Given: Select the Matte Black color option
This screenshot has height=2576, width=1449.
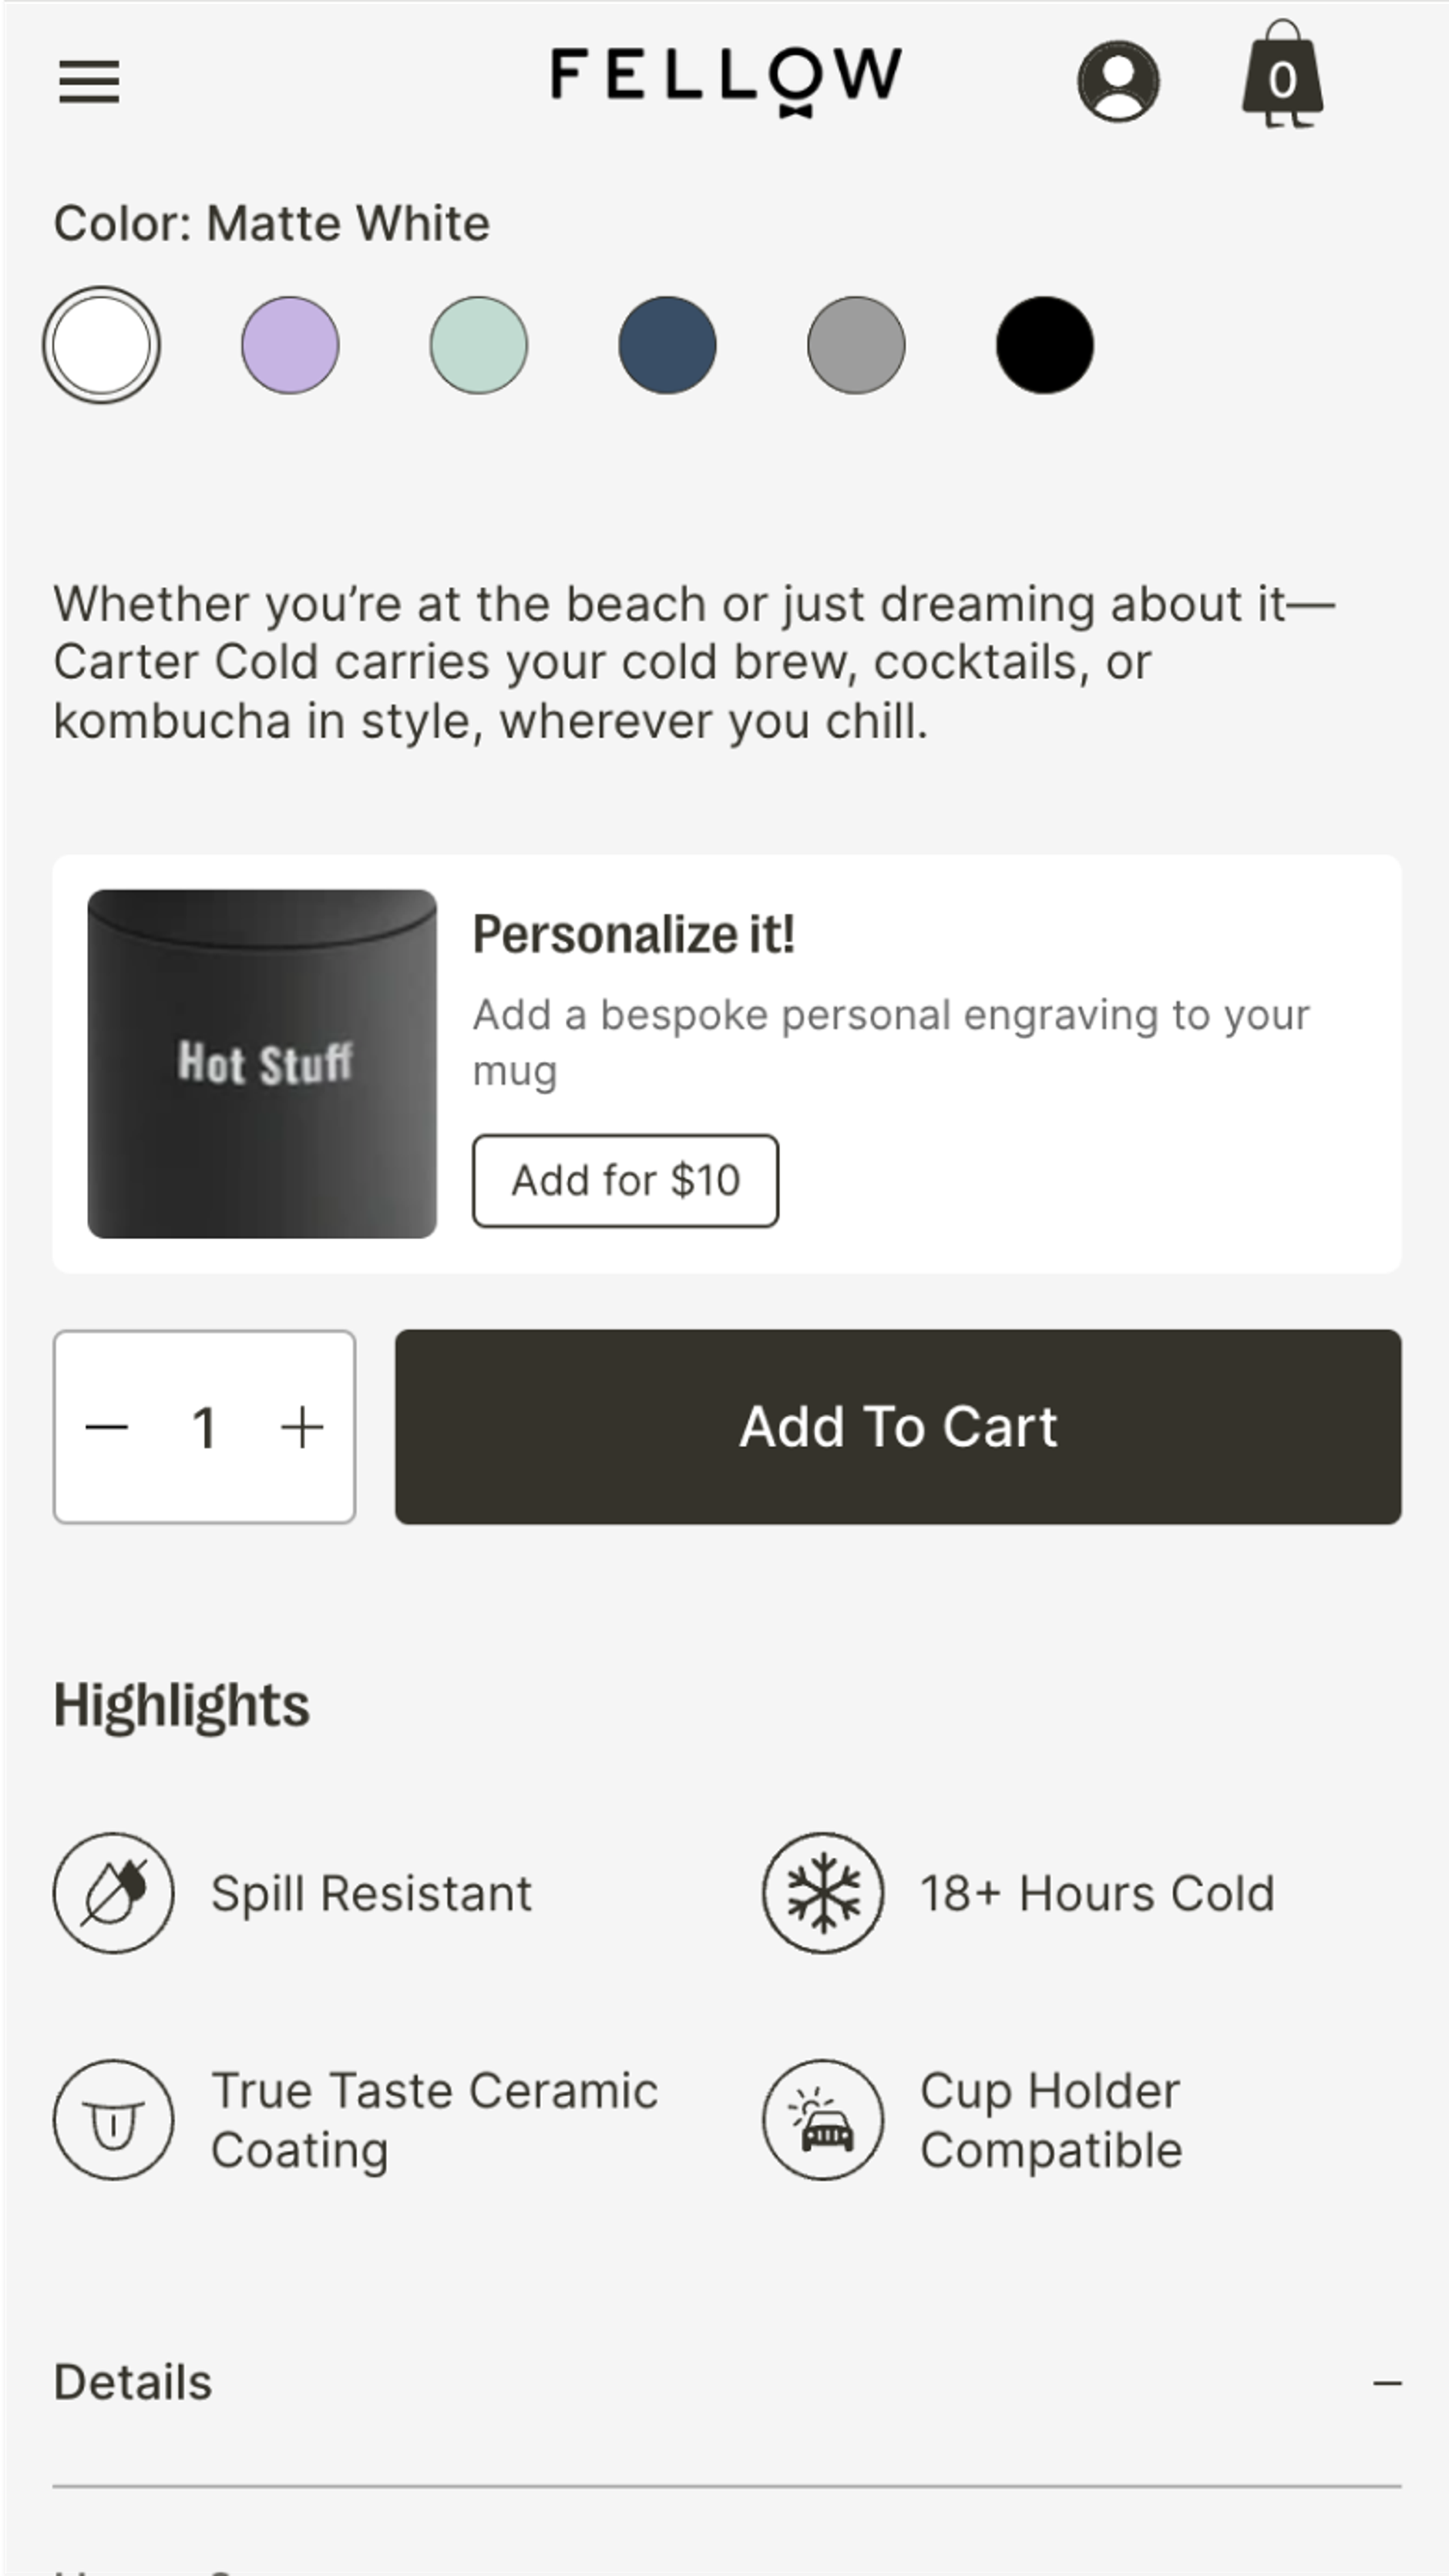Looking at the screenshot, I should tap(1044, 344).
